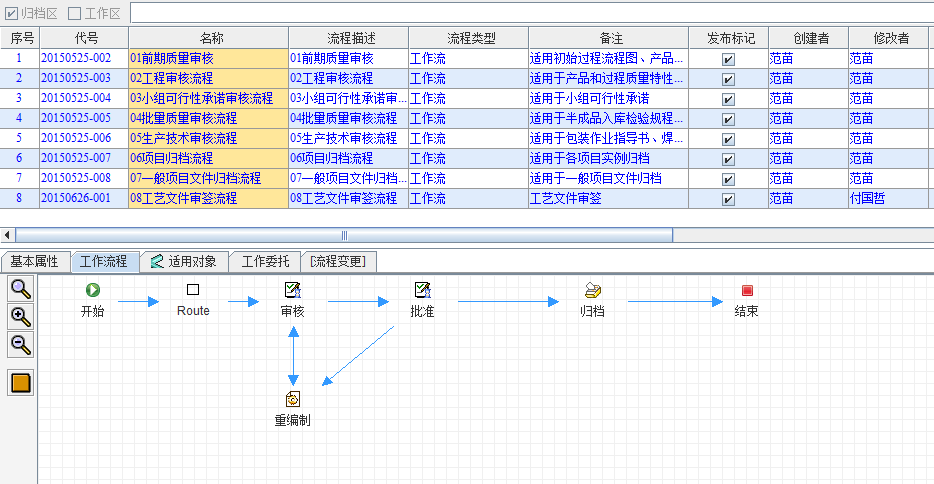Open the 工作委托 tab
Screen dimensions: 934x484
[x=265, y=261]
